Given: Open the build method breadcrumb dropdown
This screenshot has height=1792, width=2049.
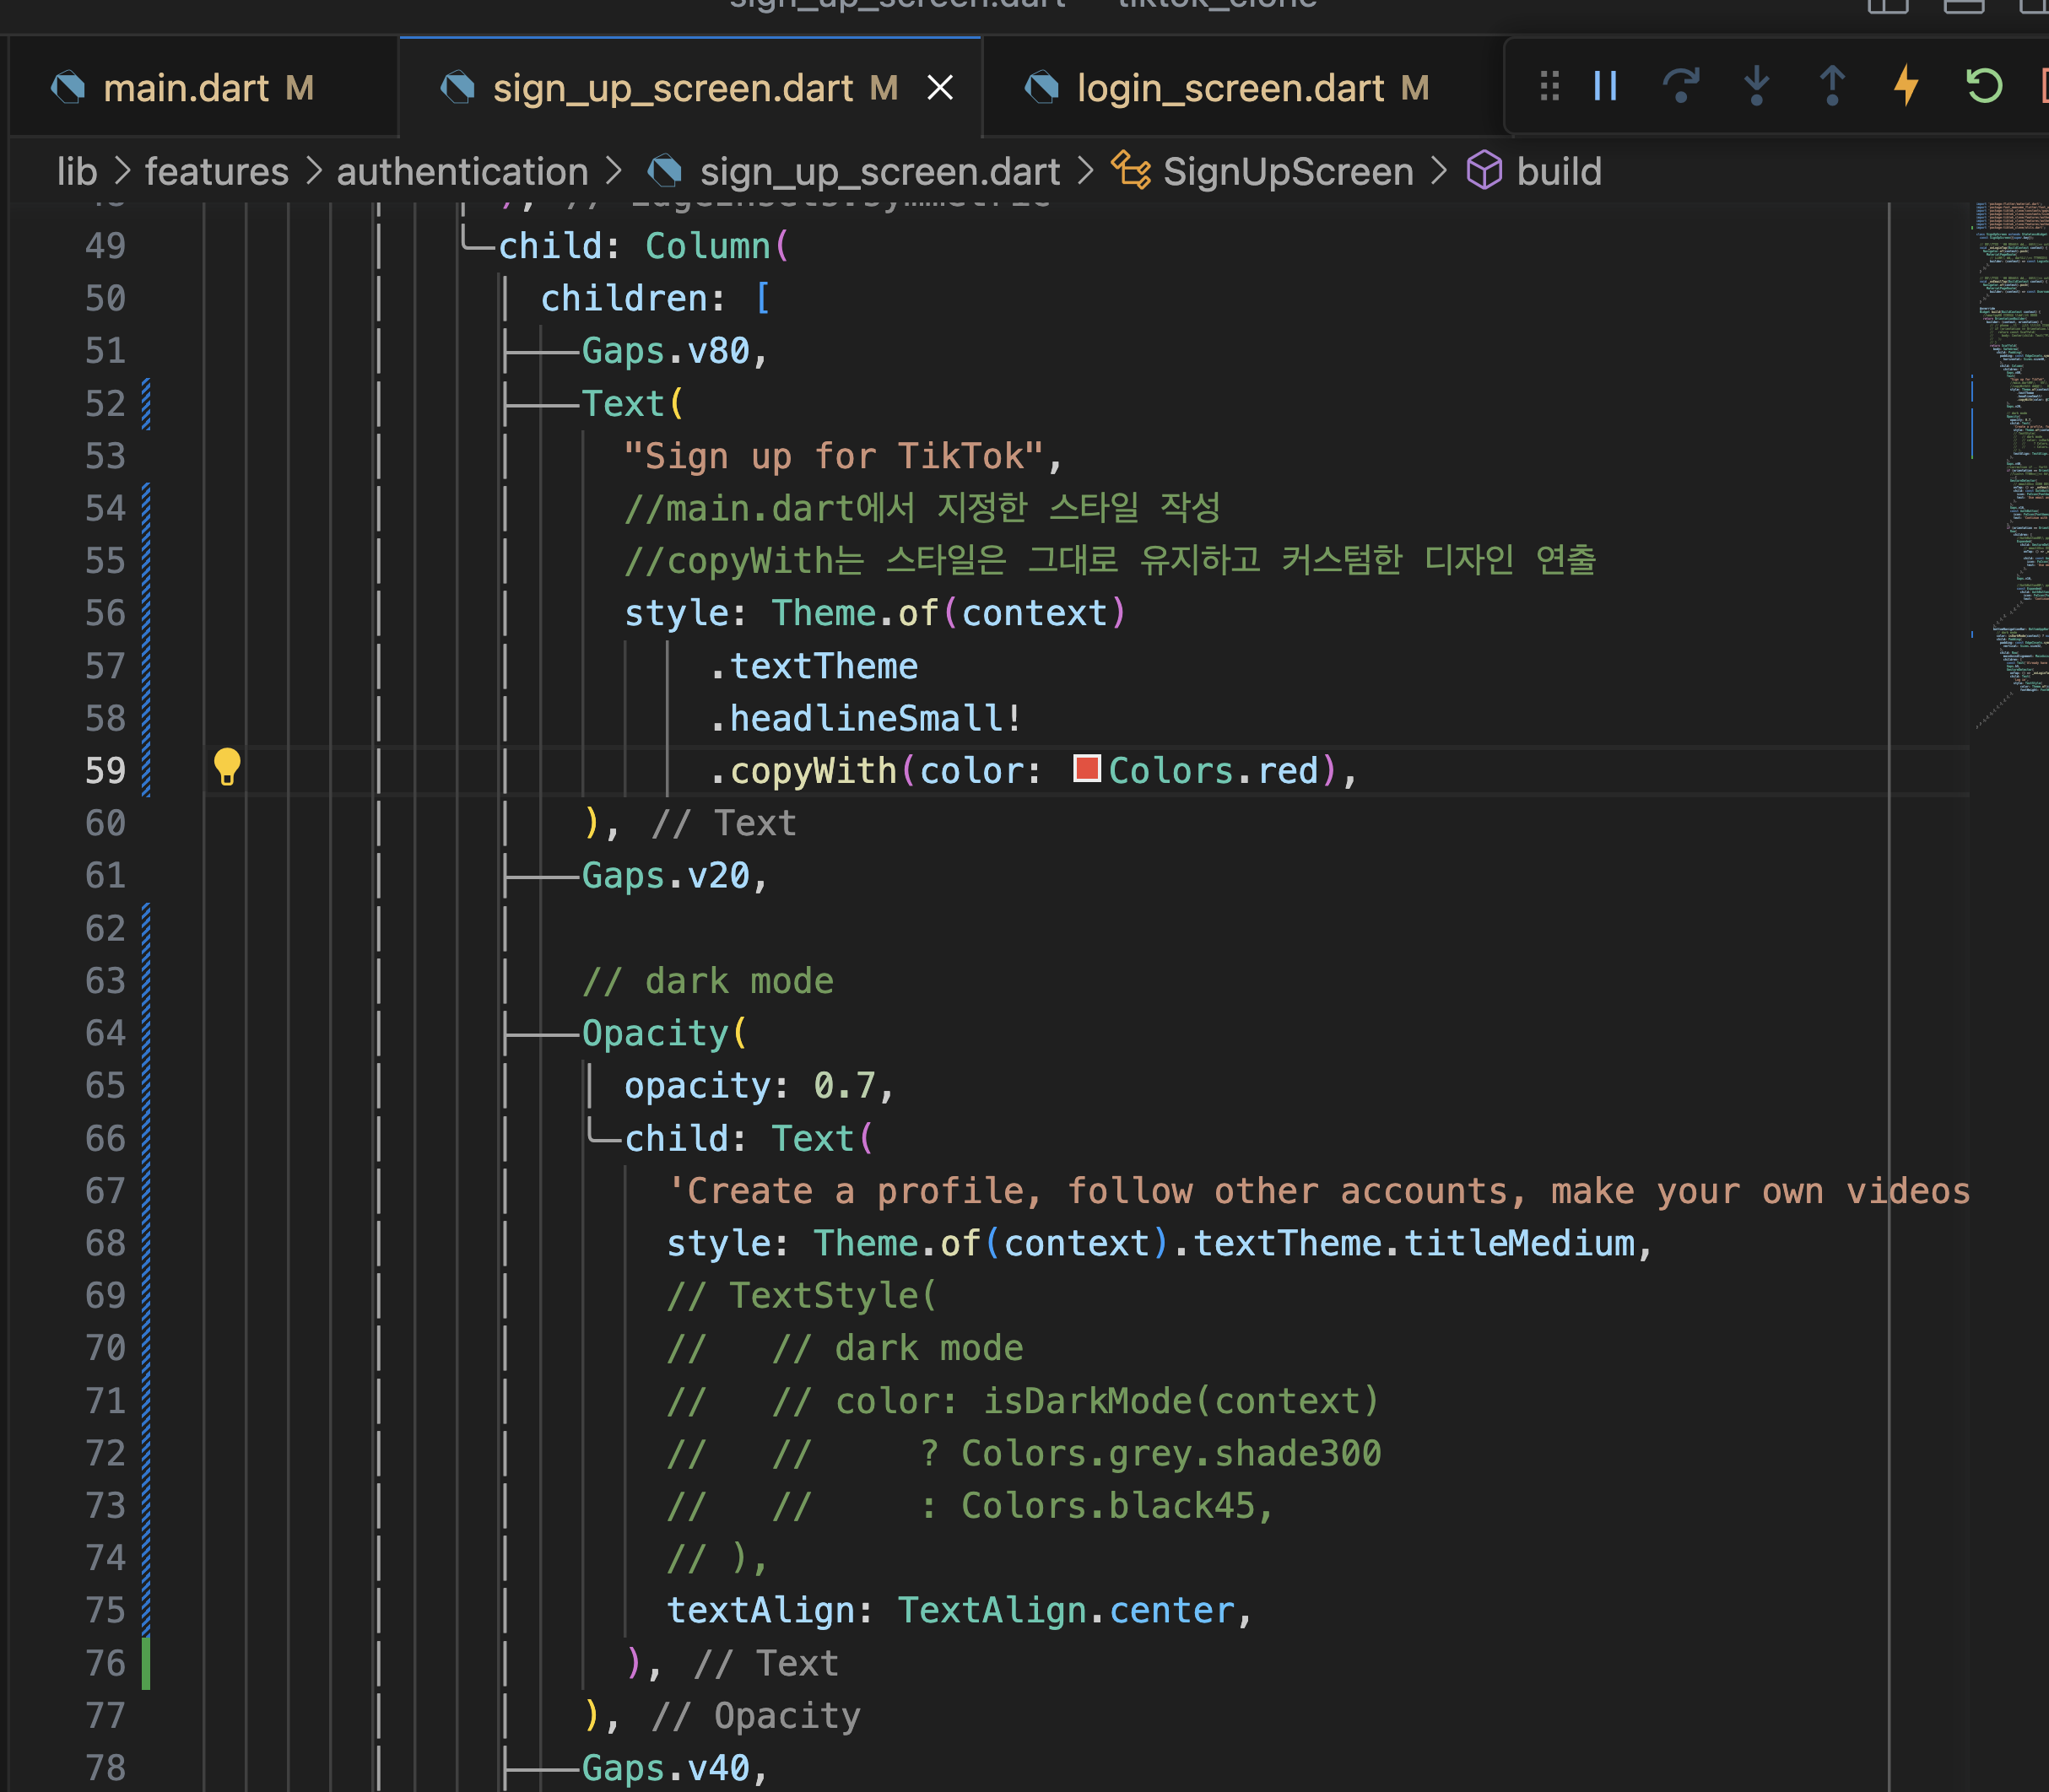Looking at the screenshot, I should pyautogui.click(x=1557, y=171).
